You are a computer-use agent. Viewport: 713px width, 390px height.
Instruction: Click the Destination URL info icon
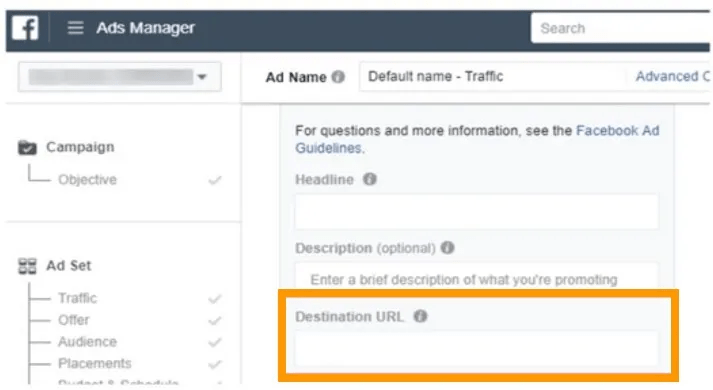click(420, 316)
